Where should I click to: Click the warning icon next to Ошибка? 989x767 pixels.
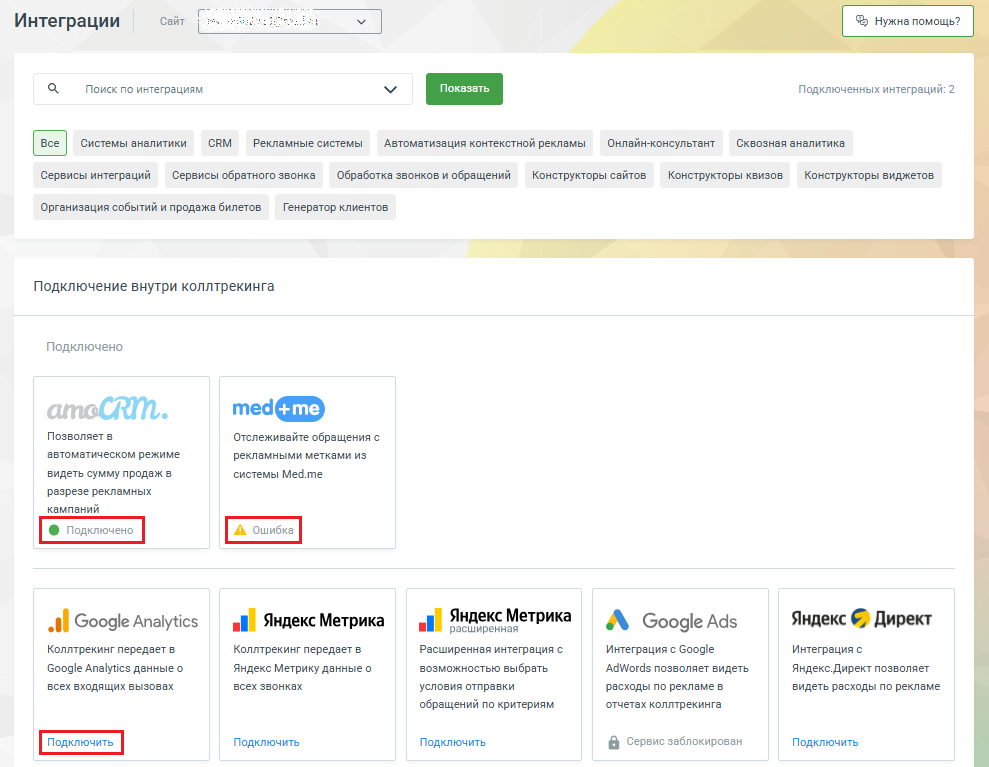(x=240, y=530)
